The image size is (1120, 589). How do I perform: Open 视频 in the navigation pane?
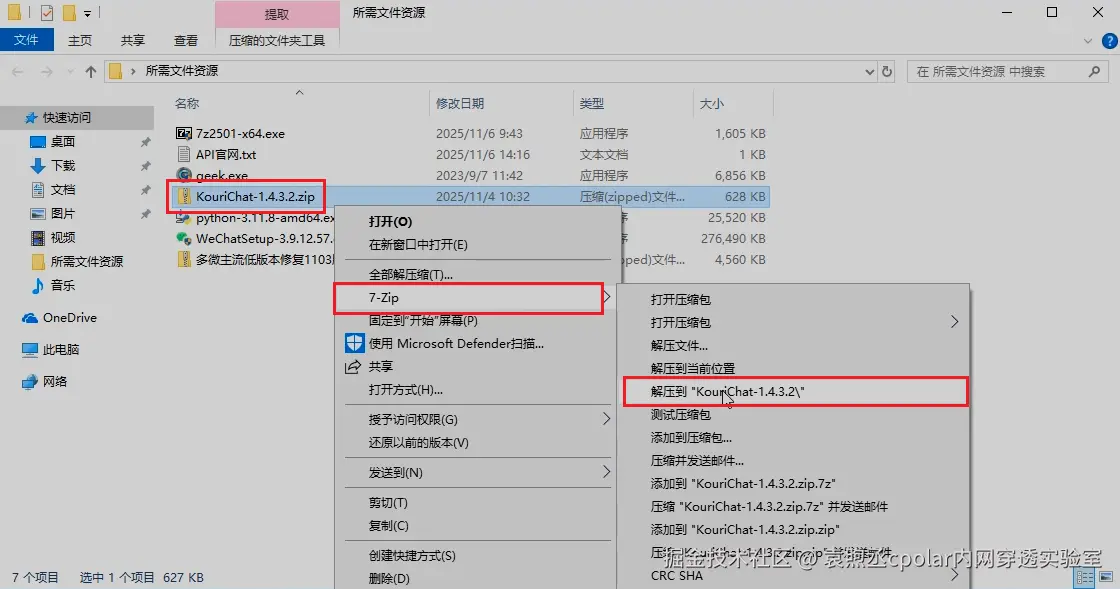point(63,237)
